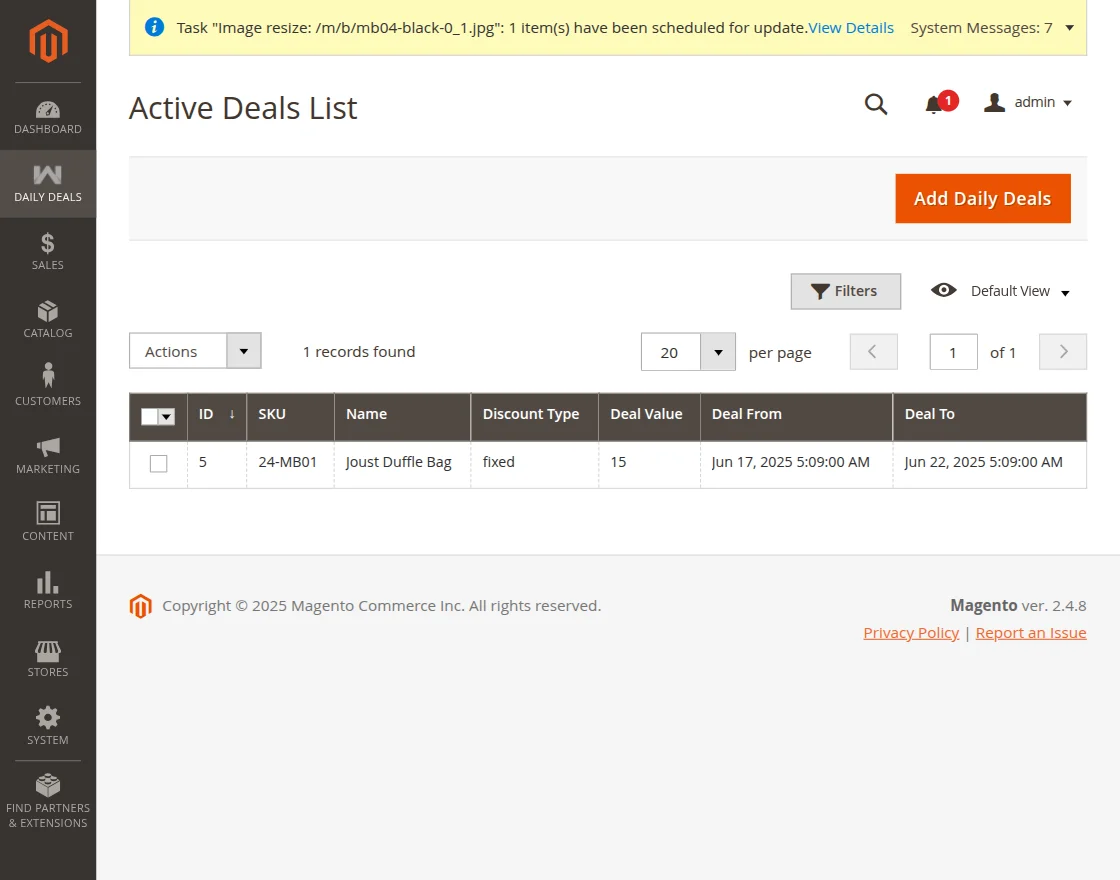Toggle the select-all checkbox in table header
Image resolution: width=1120 pixels, height=880 pixels.
coord(150,417)
